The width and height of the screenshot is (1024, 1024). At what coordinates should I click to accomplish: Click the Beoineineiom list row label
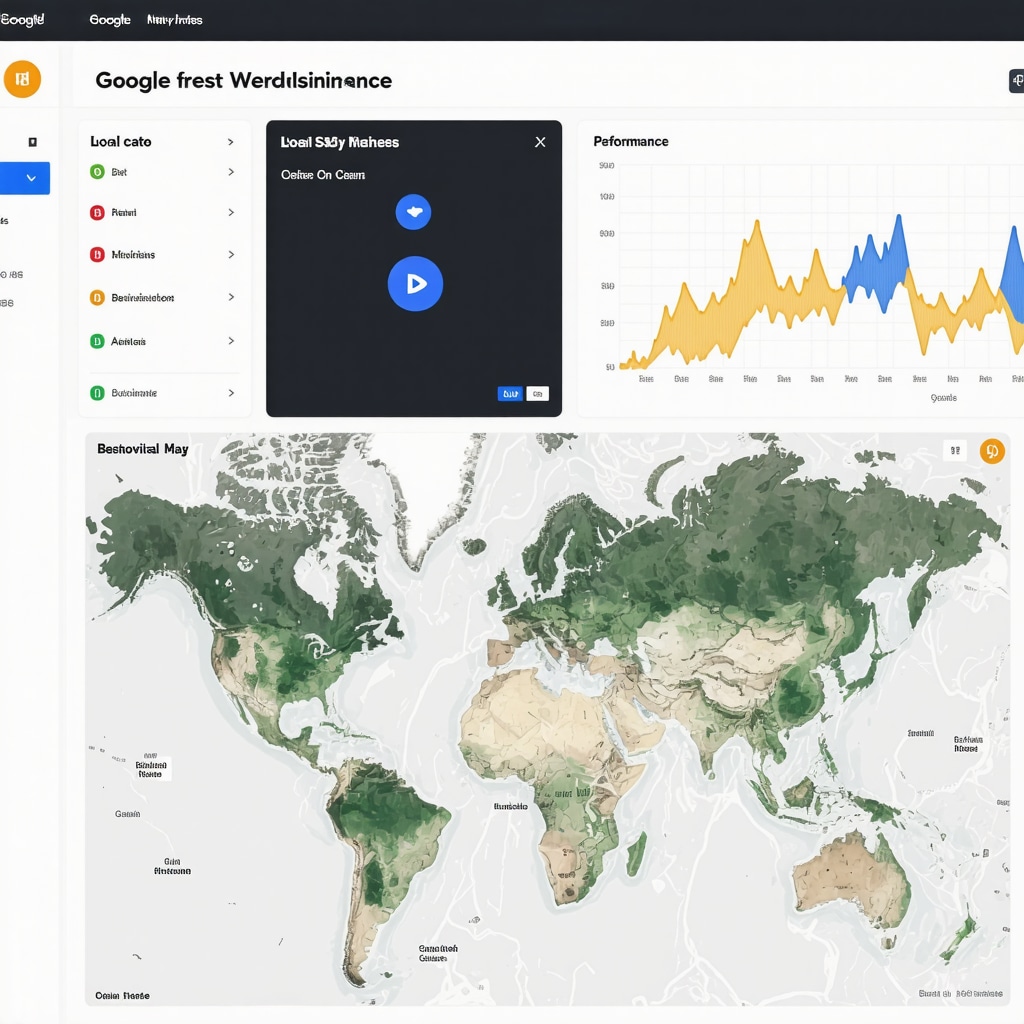pos(142,298)
